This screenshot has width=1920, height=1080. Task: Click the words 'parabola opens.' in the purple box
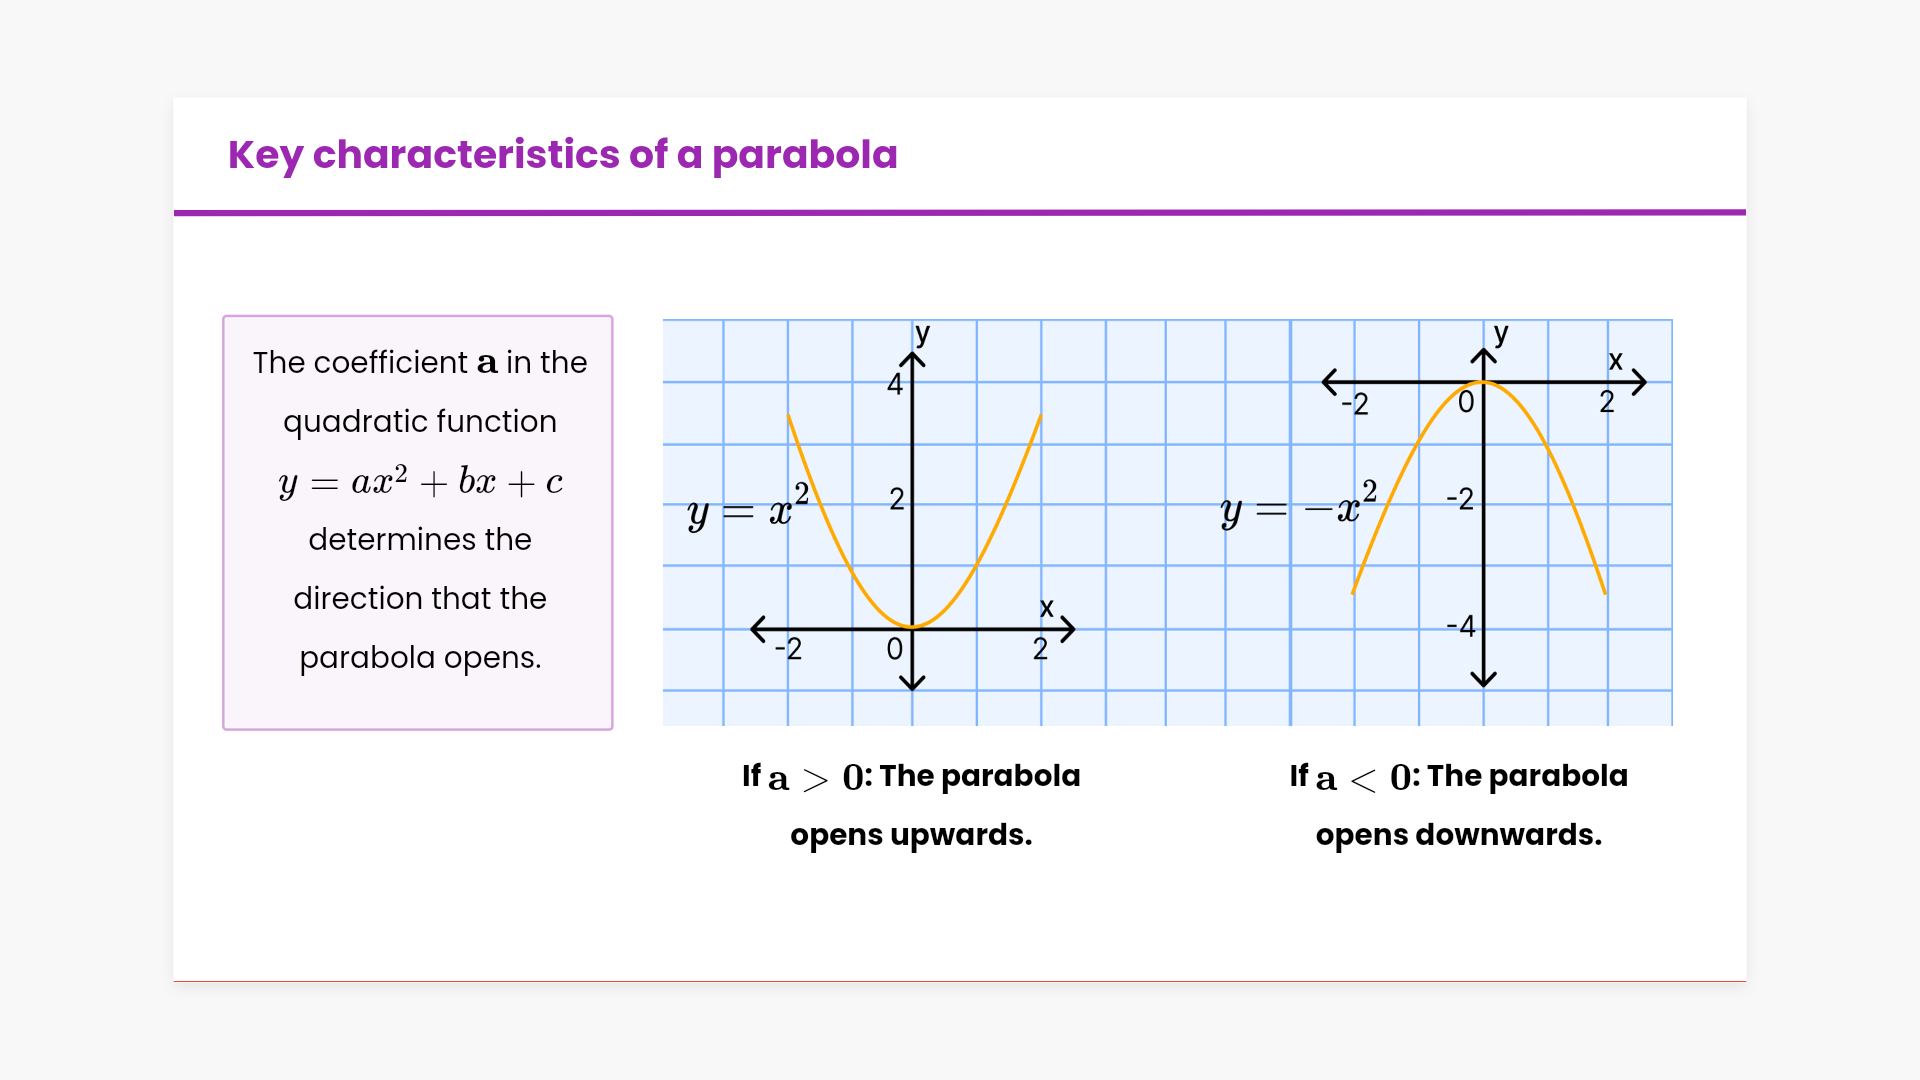tap(420, 658)
